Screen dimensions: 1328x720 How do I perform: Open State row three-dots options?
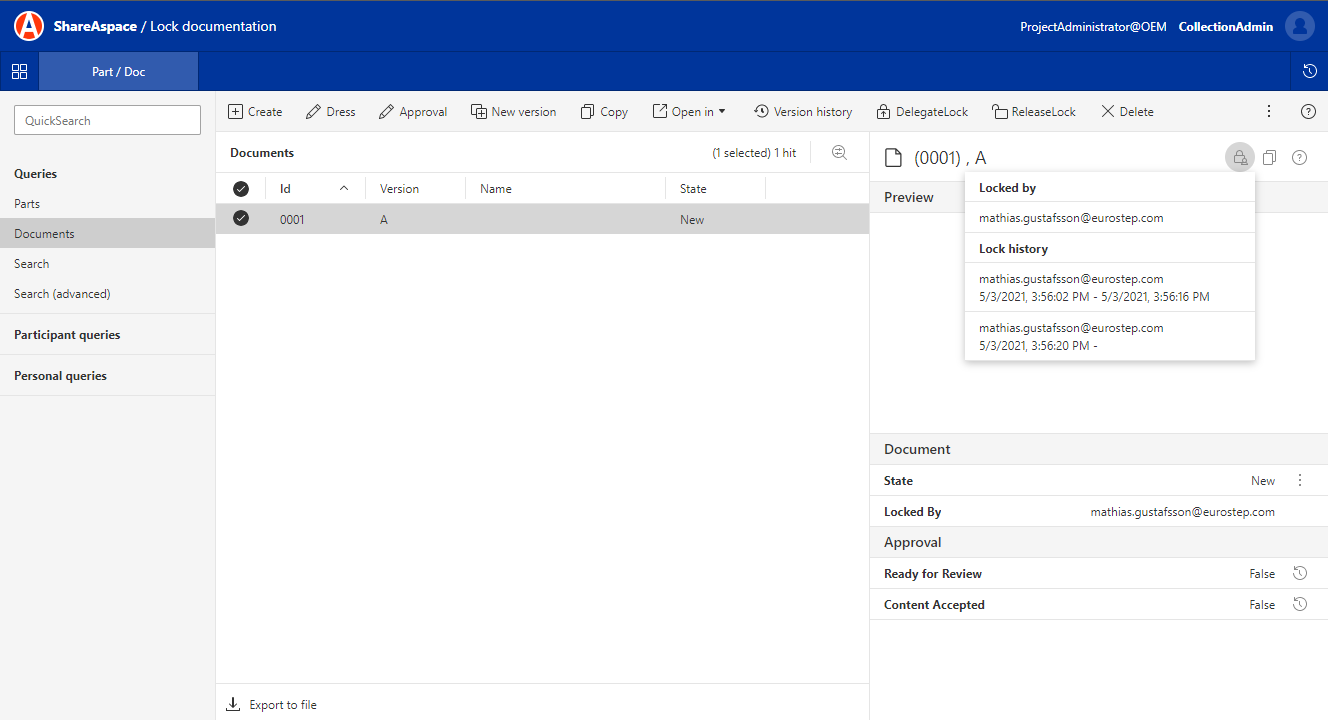[1300, 481]
